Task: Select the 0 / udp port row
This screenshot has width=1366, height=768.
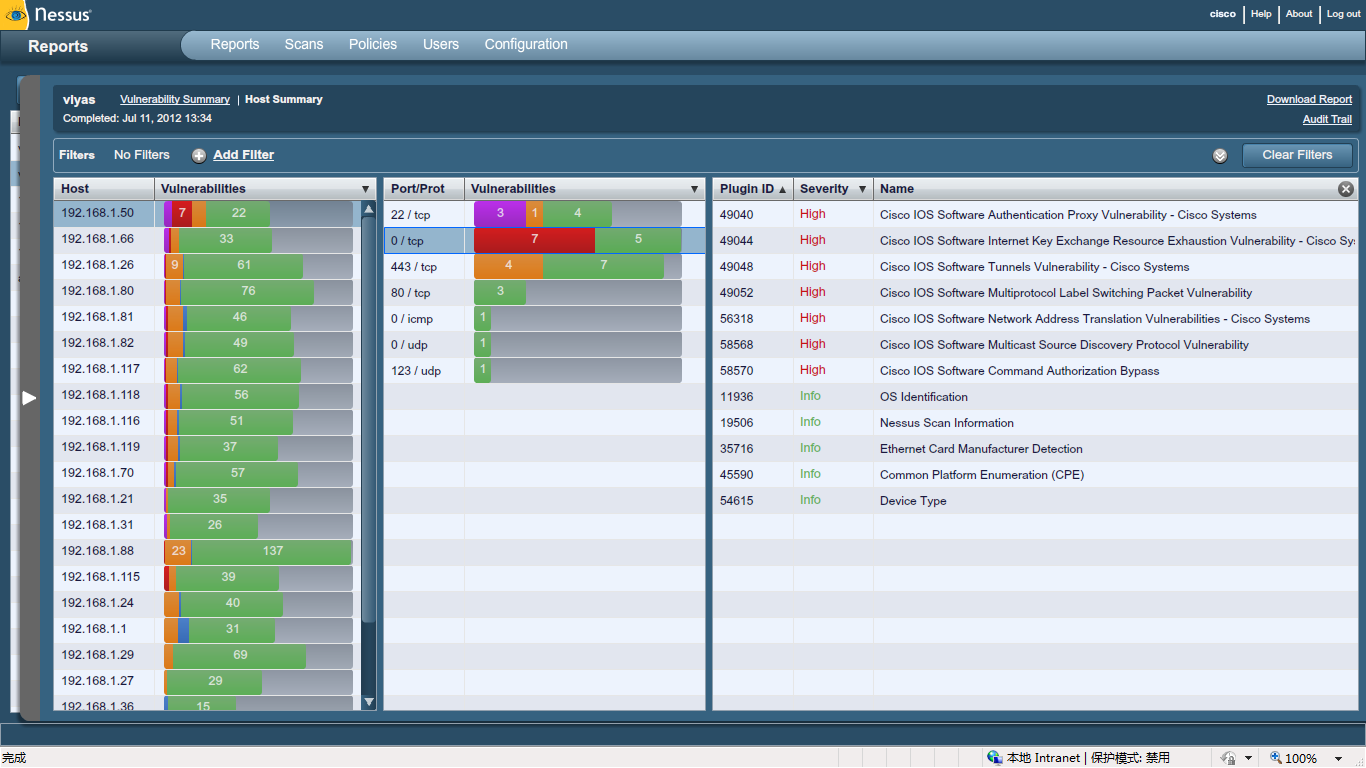Action: coord(545,345)
